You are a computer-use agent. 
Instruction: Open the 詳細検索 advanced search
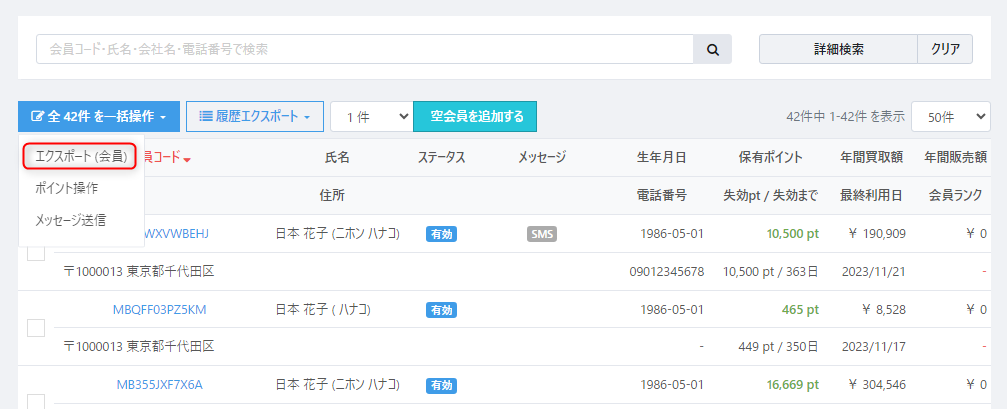pyautogui.click(x=838, y=49)
